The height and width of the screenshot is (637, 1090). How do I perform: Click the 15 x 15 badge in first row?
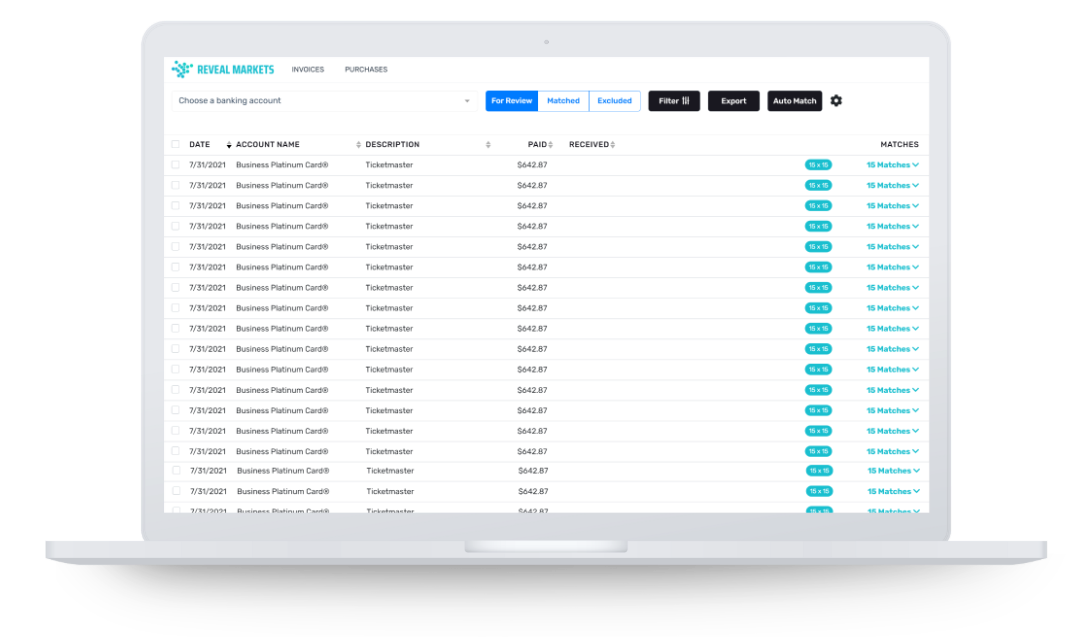pyautogui.click(x=818, y=165)
